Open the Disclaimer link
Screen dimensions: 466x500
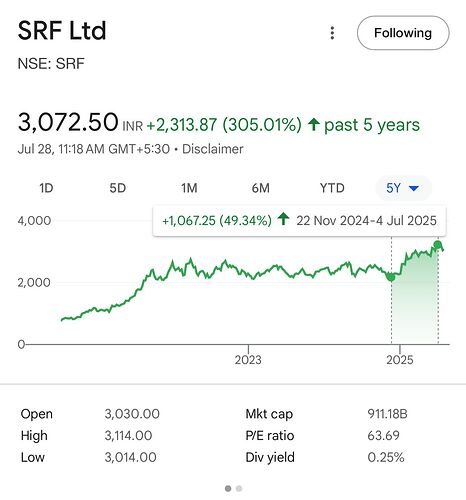click(x=213, y=149)
